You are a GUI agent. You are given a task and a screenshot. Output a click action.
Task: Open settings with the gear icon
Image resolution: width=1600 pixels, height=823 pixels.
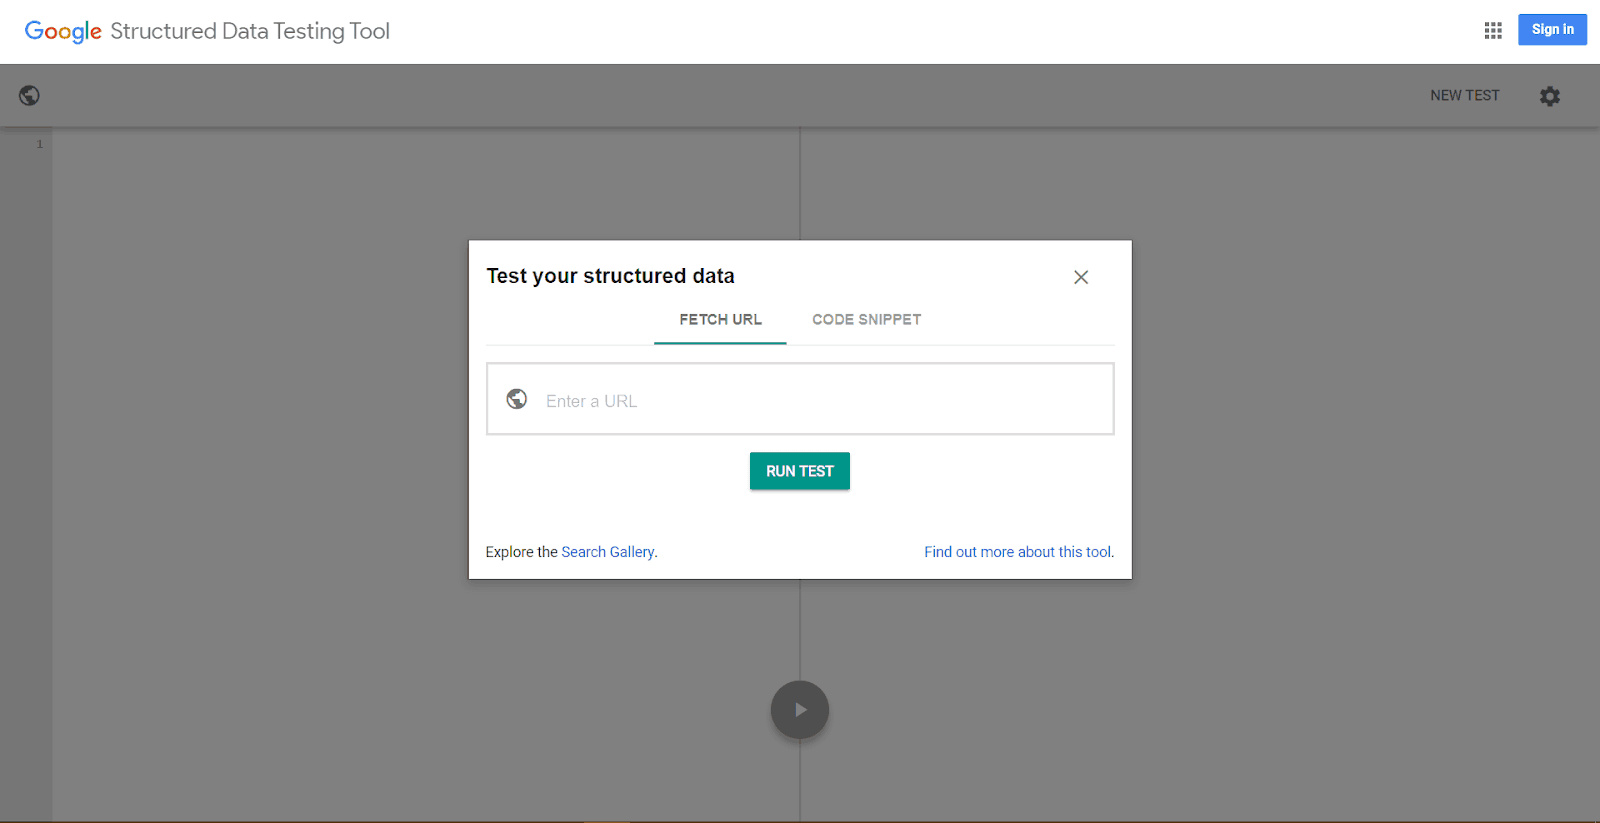coord(1550,96)
